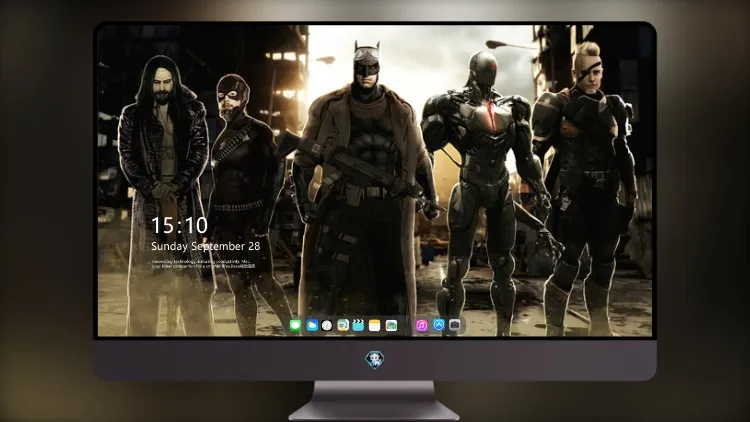
Task: Open the Photos gallery dock icon
Action: coord(391,325)
